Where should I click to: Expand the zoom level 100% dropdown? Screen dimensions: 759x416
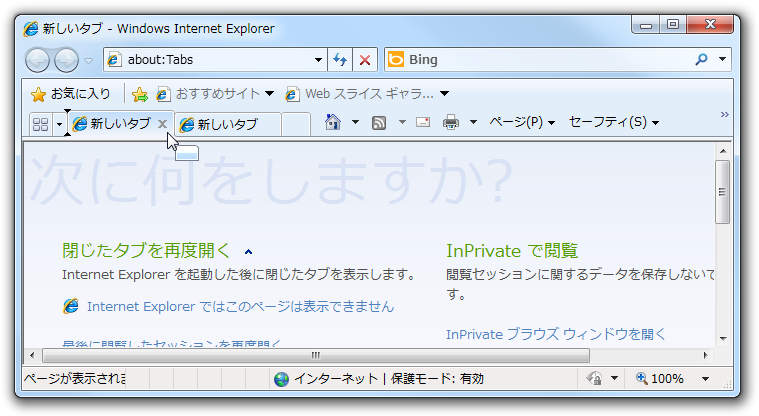coord(705,379)
